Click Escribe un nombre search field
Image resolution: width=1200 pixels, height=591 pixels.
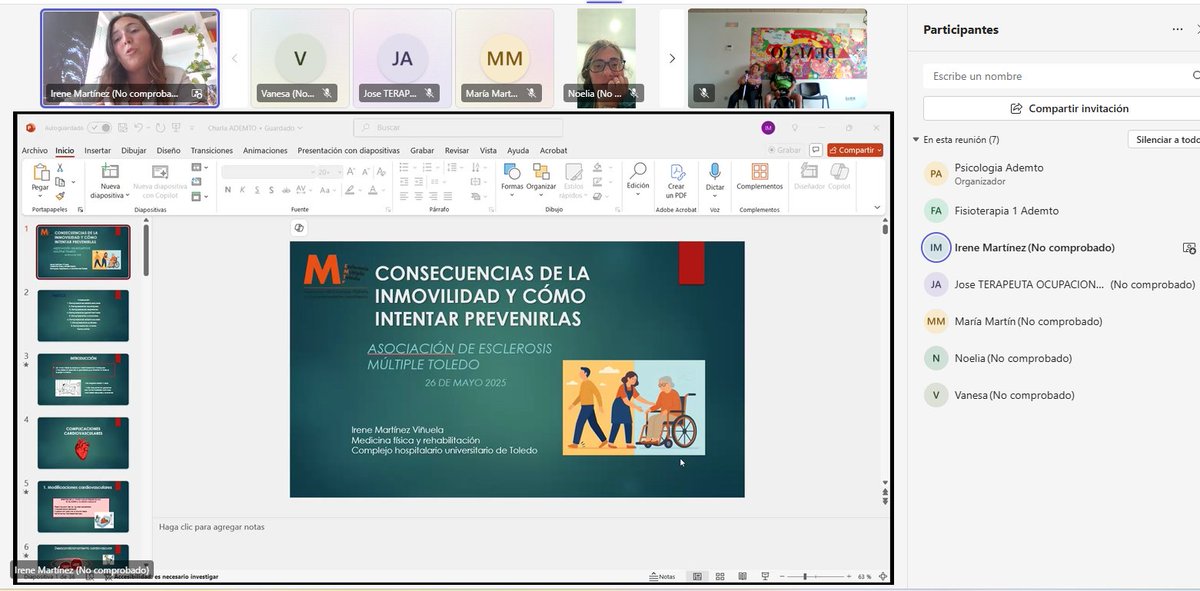(x=1060, y=76)
